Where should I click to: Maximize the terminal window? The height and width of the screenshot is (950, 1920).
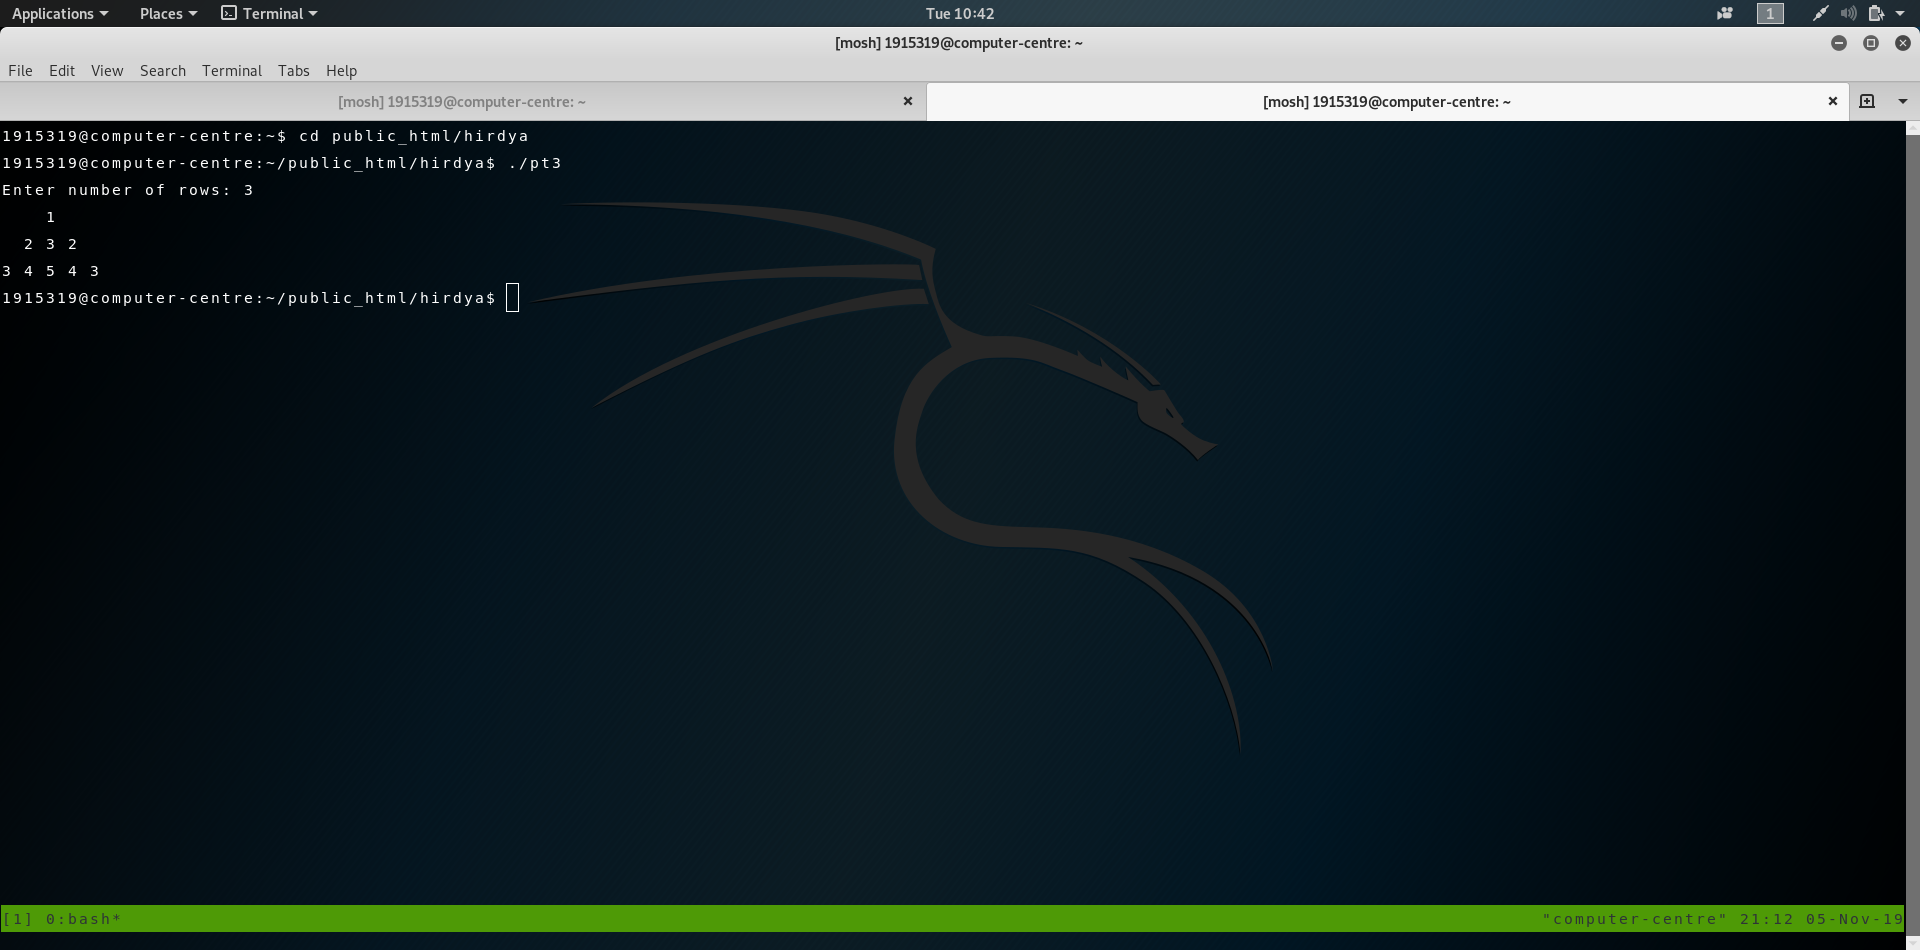point(1871,43)
